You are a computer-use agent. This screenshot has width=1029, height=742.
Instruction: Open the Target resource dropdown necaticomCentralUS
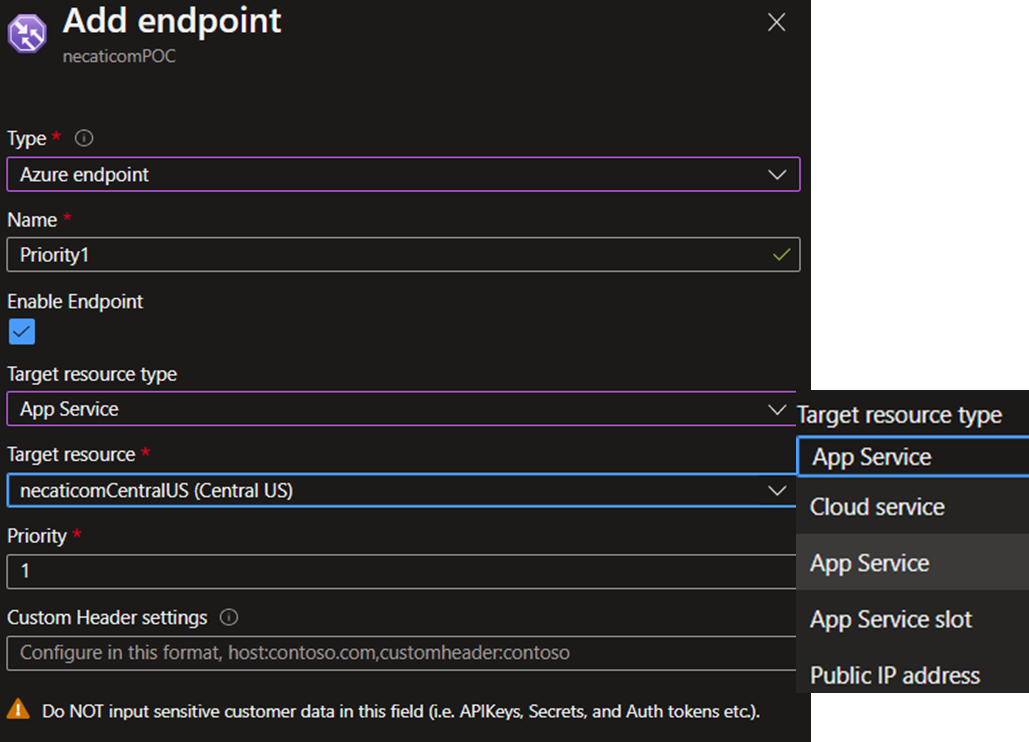[401, 491]
